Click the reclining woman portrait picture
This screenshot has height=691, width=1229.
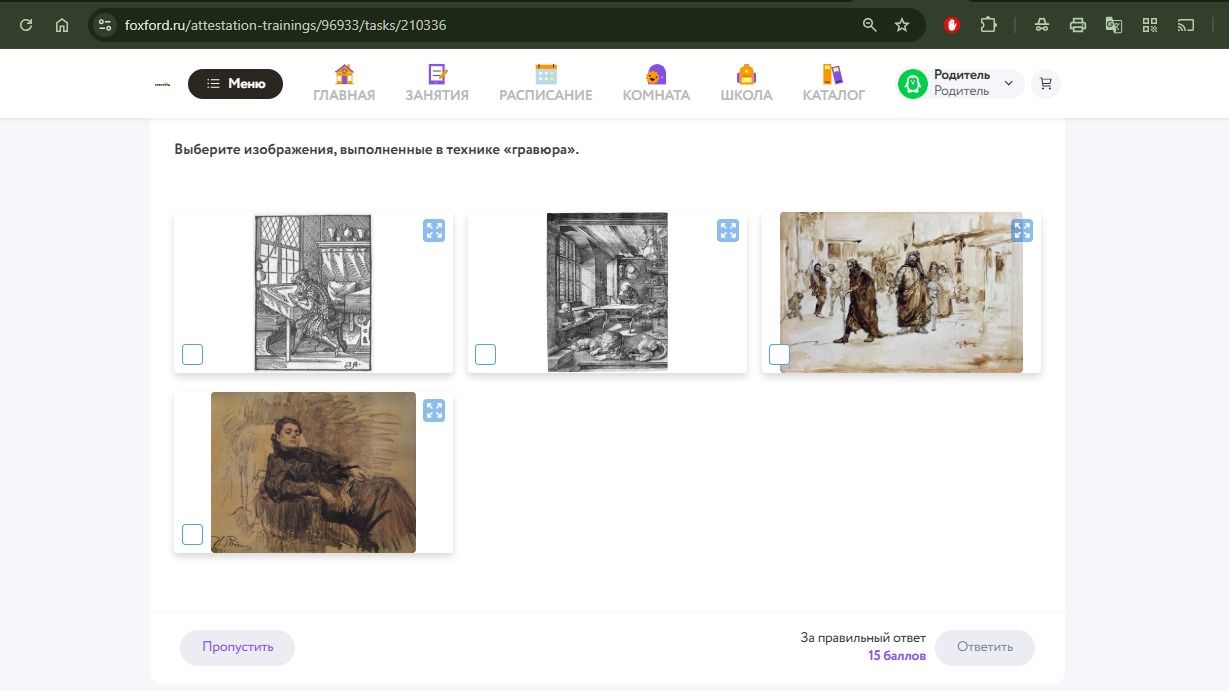[313, 472]
